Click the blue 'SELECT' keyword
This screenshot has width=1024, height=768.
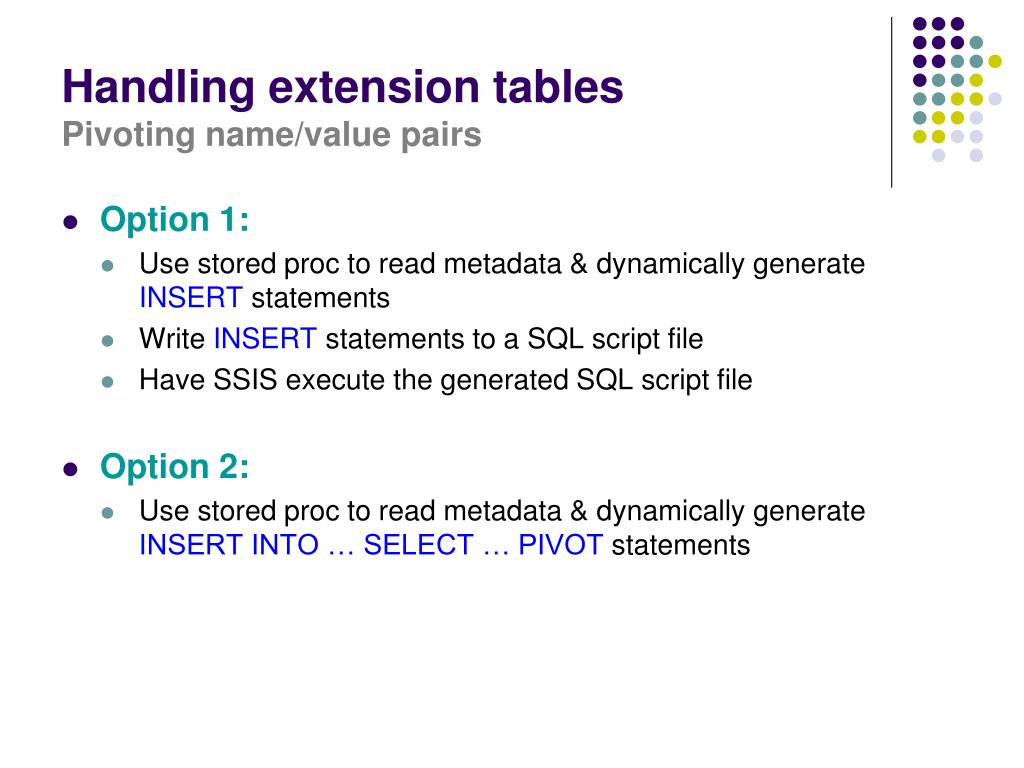418,545
